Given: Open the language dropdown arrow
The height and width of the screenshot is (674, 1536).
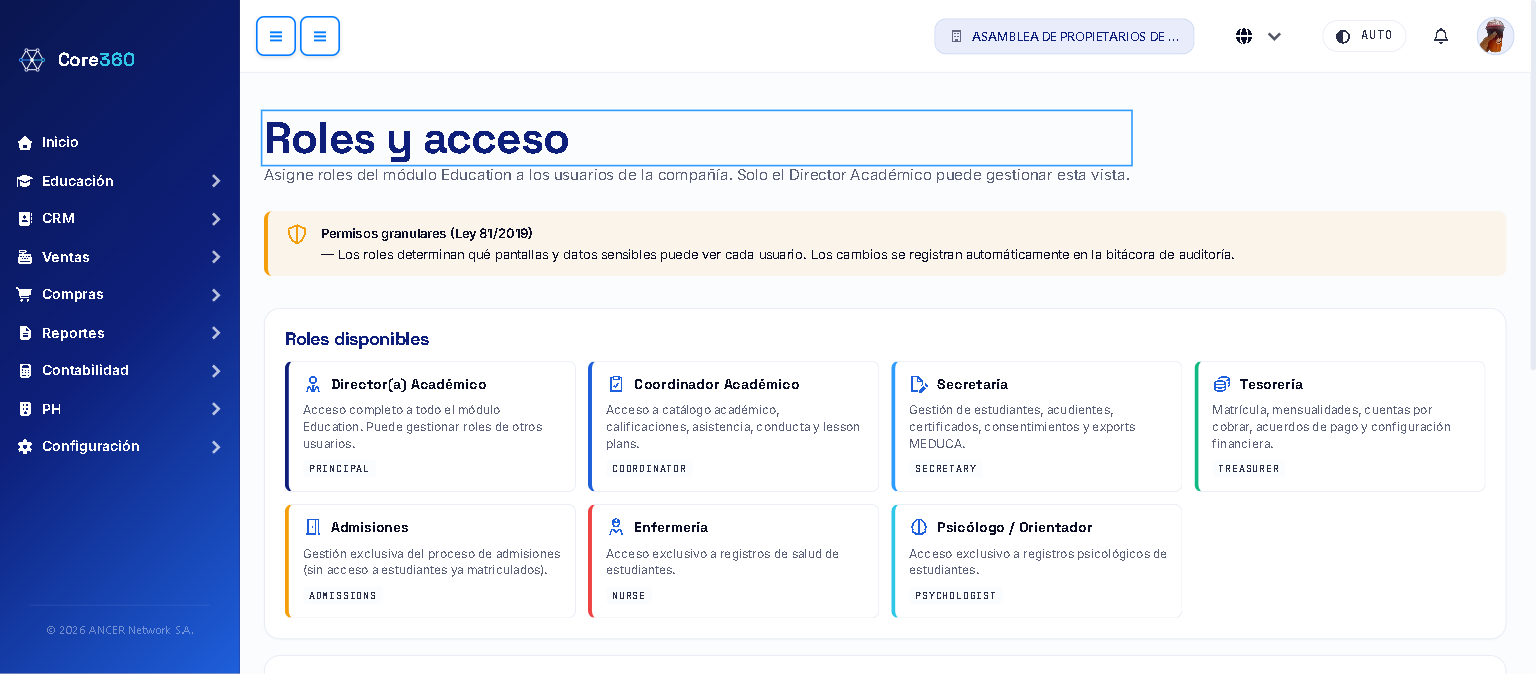Looking at the screenshot, I should click(x=1274, y=37).
